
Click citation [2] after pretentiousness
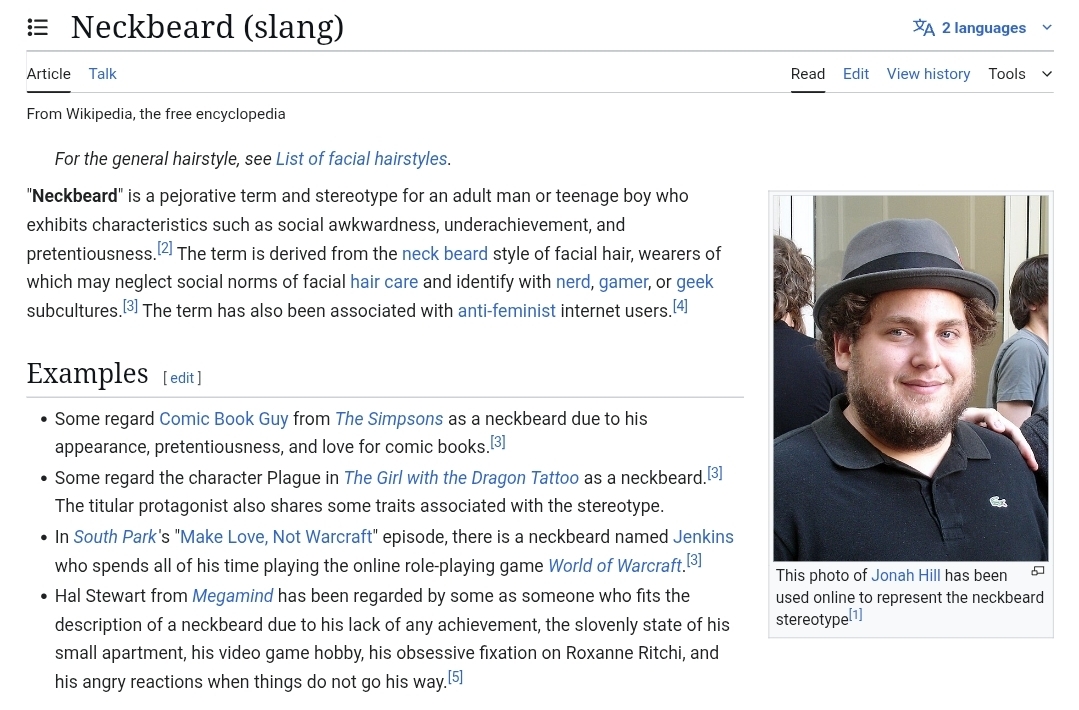click(x=164, y=248)
